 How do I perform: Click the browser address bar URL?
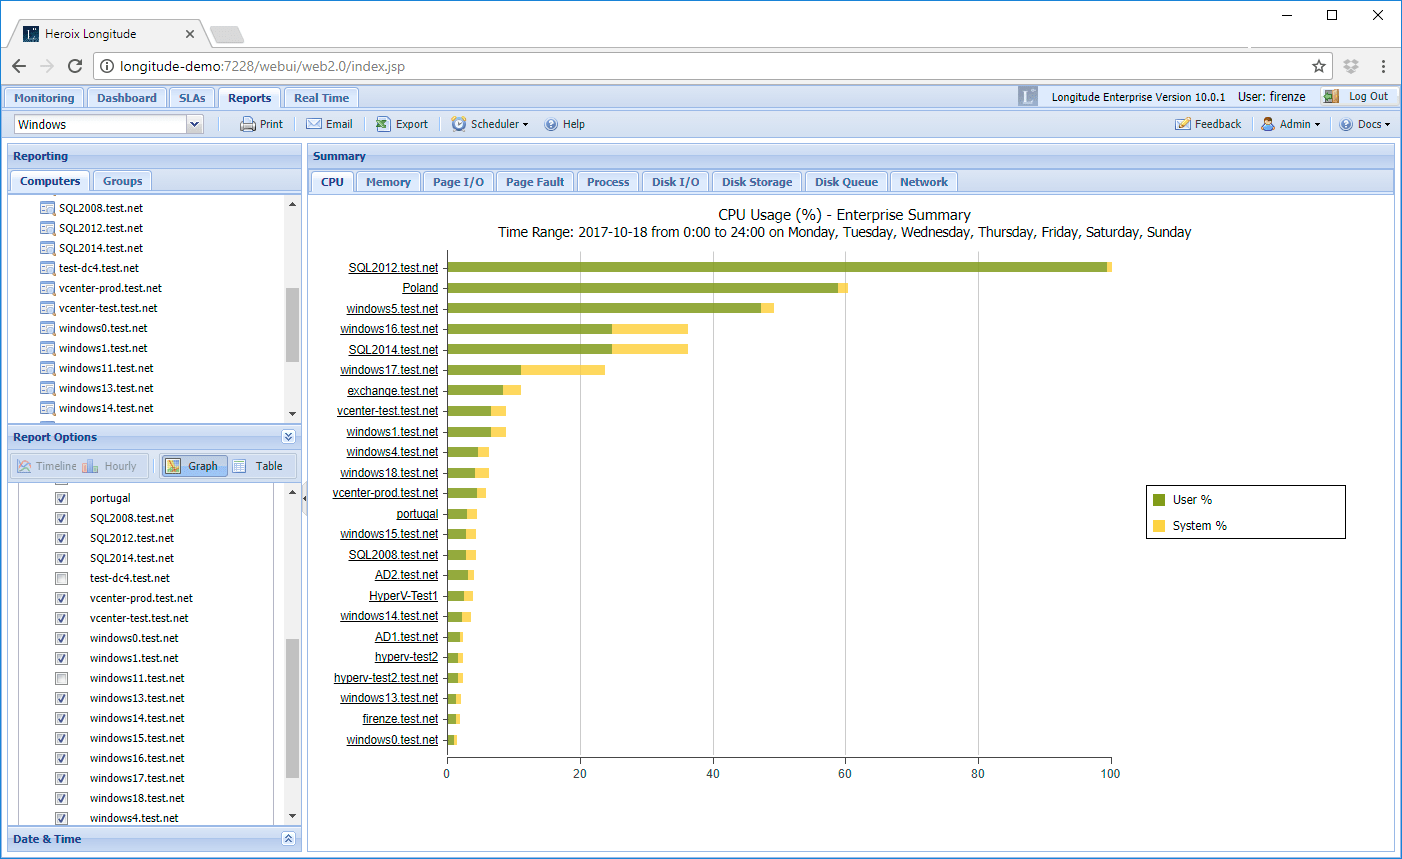point(262,66)
